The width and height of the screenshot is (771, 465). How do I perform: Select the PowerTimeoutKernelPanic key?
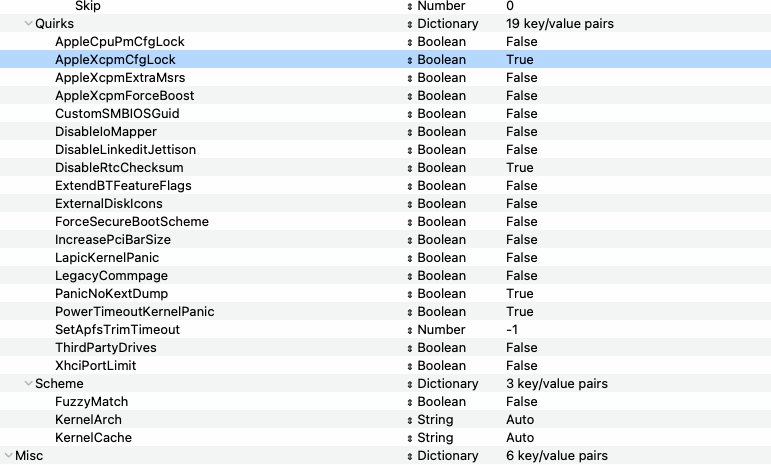[135, 312]
